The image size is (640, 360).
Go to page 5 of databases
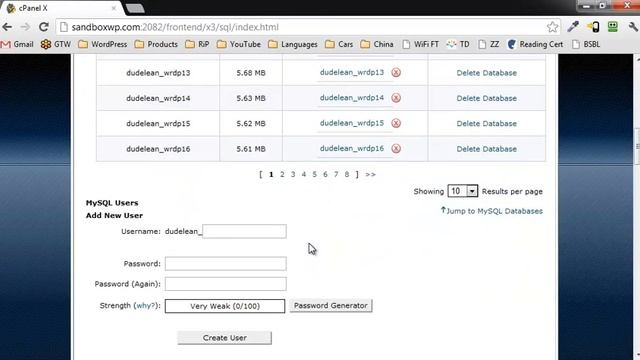point(314,174)
